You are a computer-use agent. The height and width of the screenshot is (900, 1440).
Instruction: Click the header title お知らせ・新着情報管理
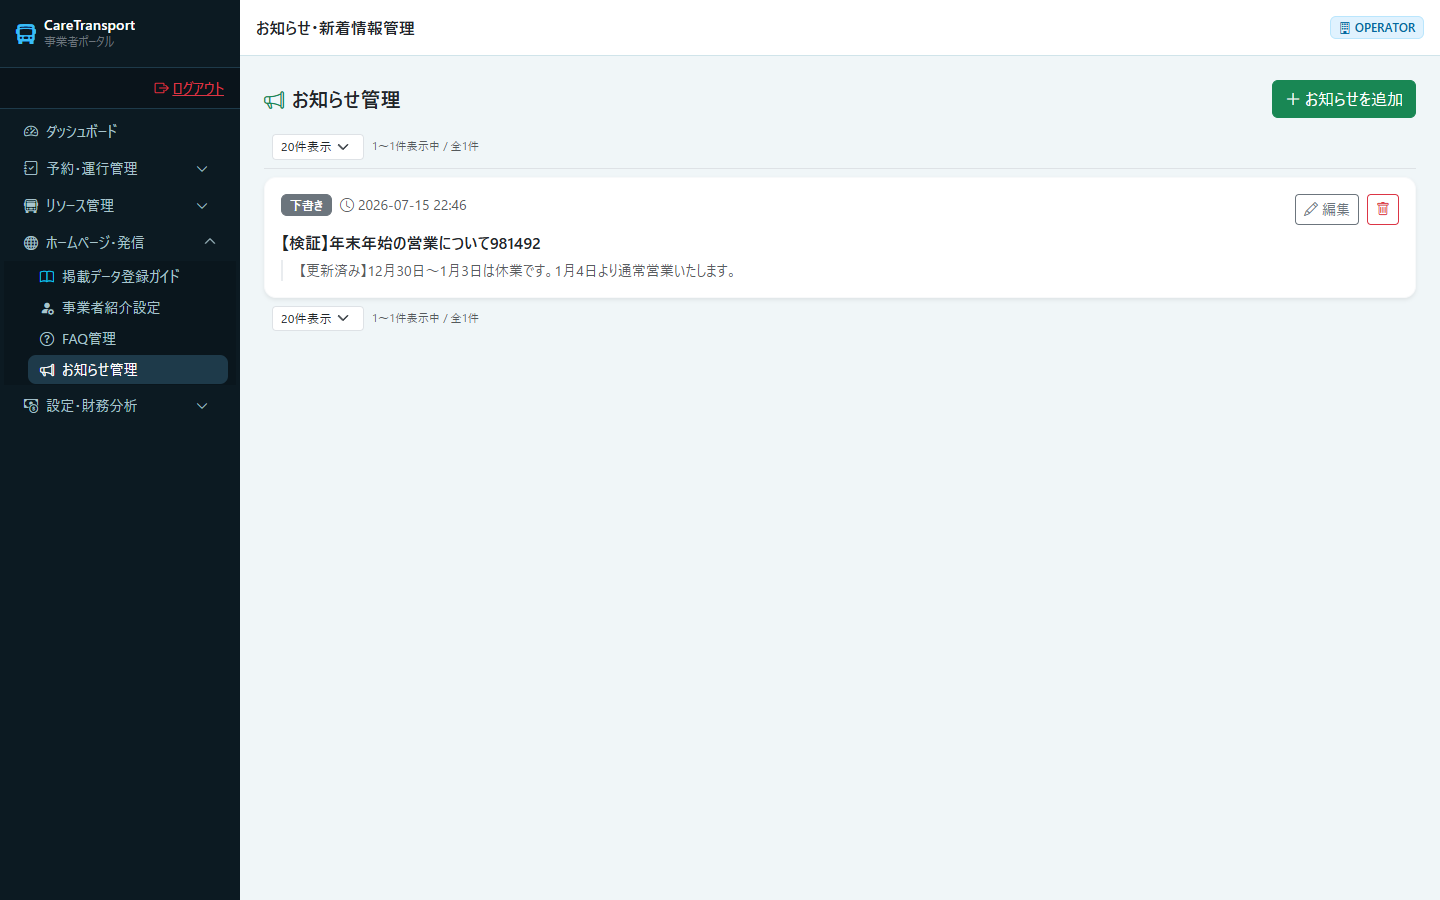335,28
